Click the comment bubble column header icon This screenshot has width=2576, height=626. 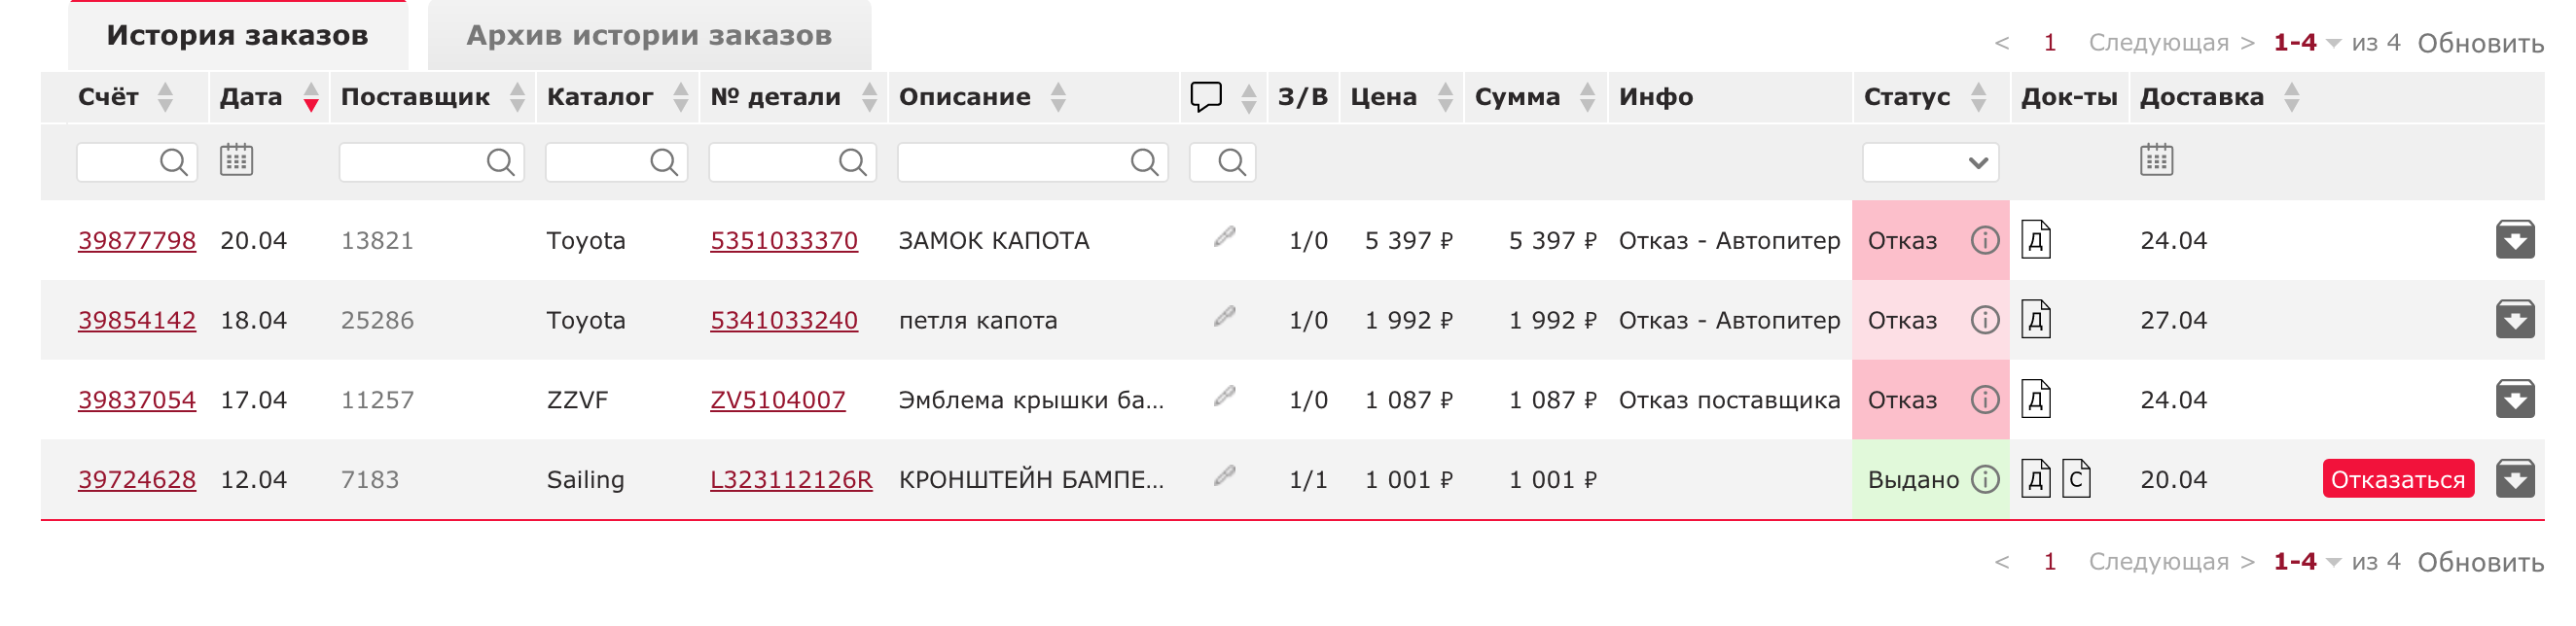(x=1206, y=97)
